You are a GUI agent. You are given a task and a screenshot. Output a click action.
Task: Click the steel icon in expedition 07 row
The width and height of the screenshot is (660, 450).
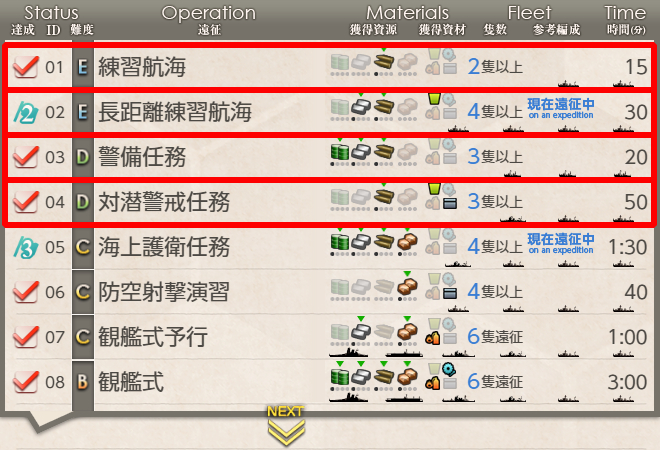[x=361, y=332]
